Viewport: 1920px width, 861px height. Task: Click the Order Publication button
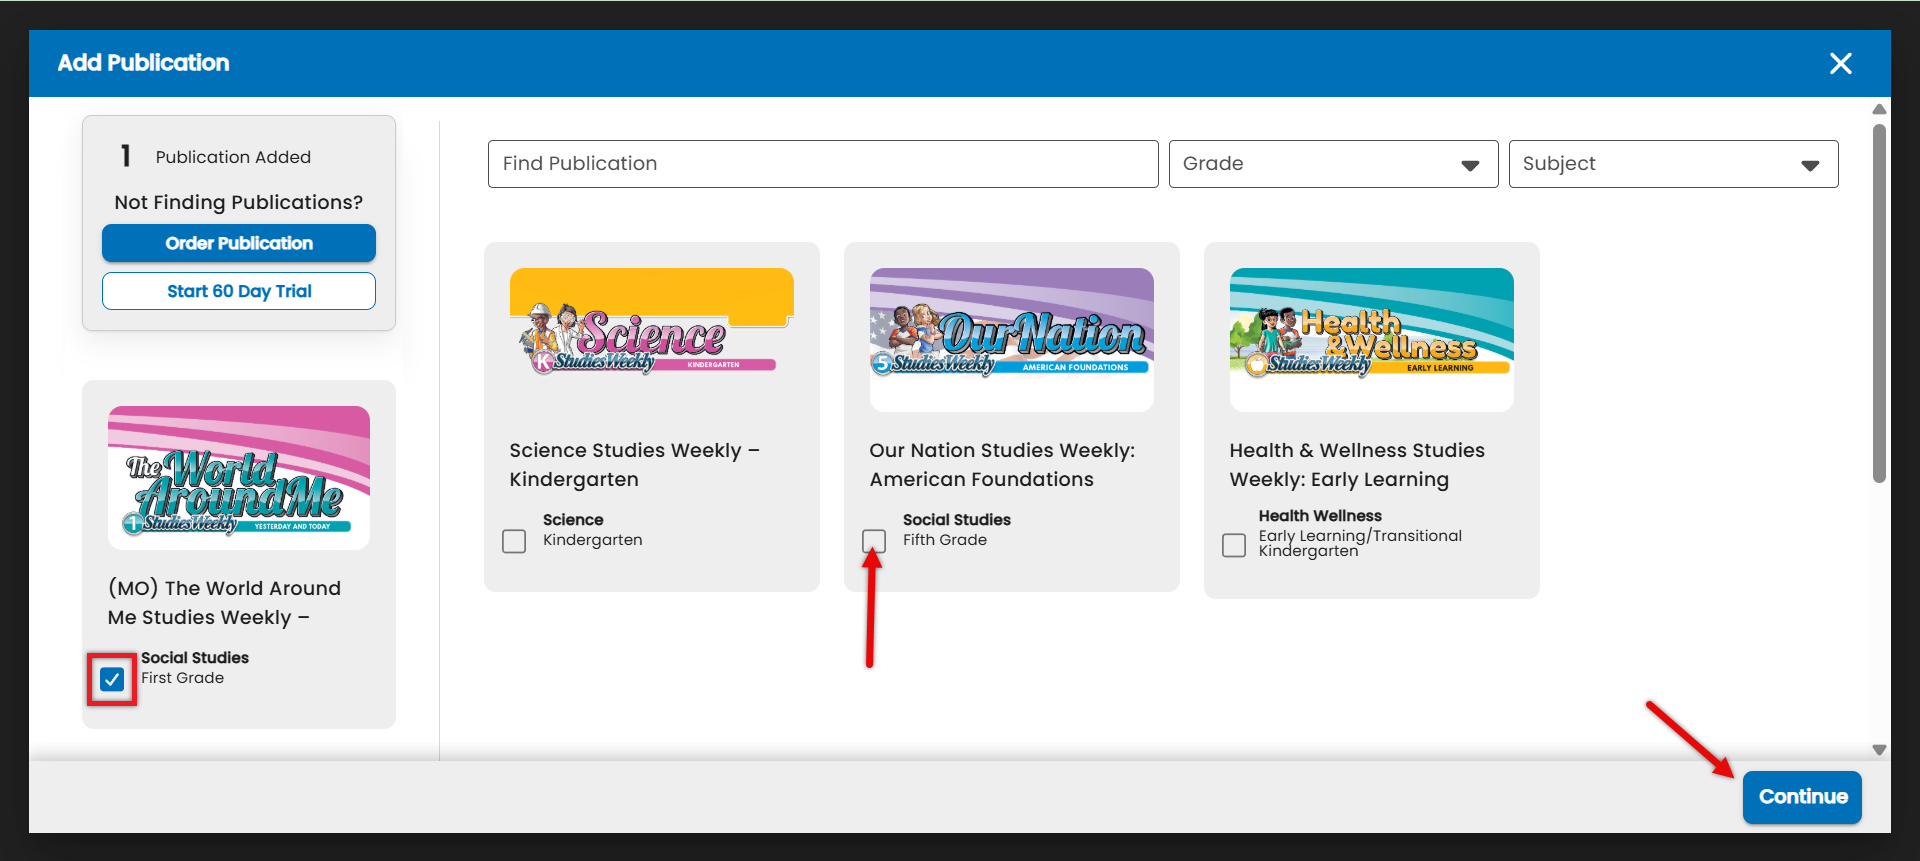(239, 243)
